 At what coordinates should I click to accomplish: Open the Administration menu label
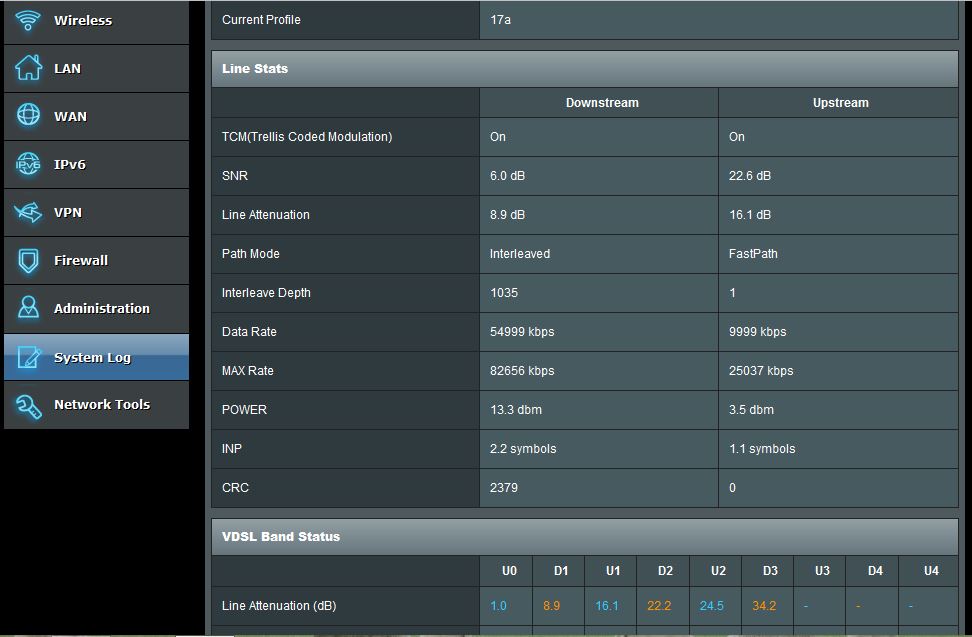tap(101, 308)
